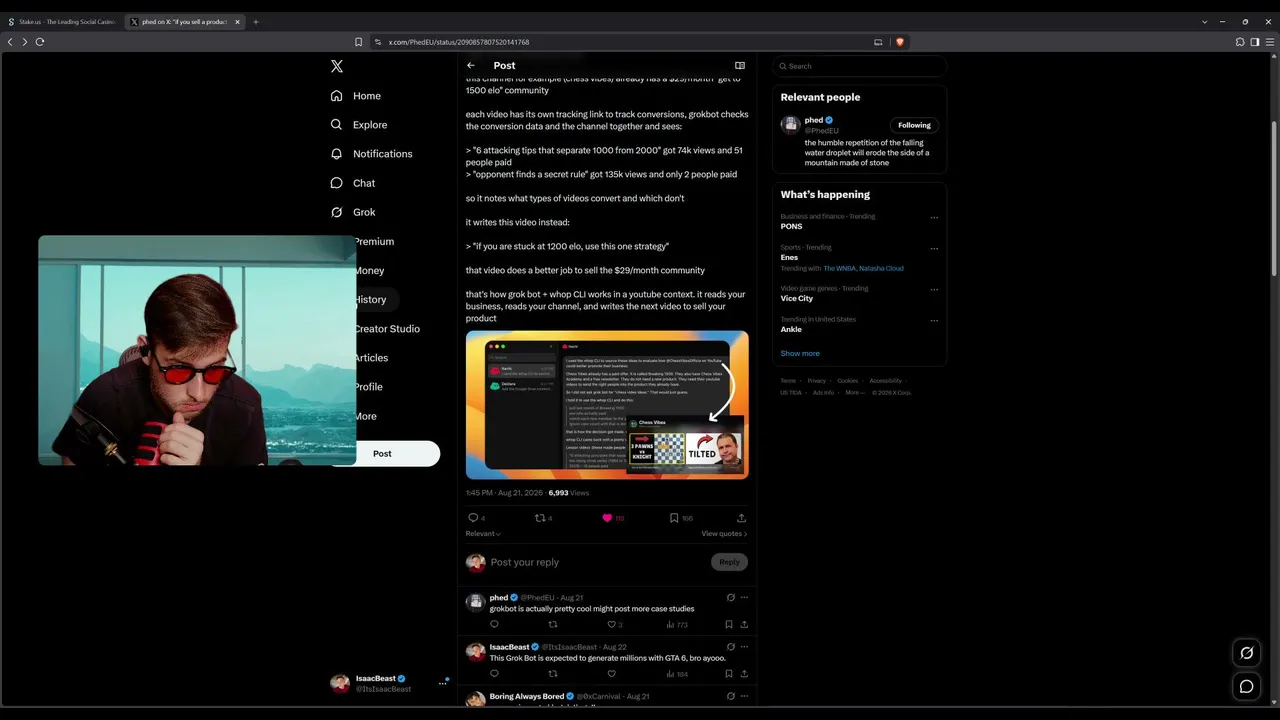Open Grok icon on IsaacBeast's reply

pyautogui.click(x=731, y=647)
